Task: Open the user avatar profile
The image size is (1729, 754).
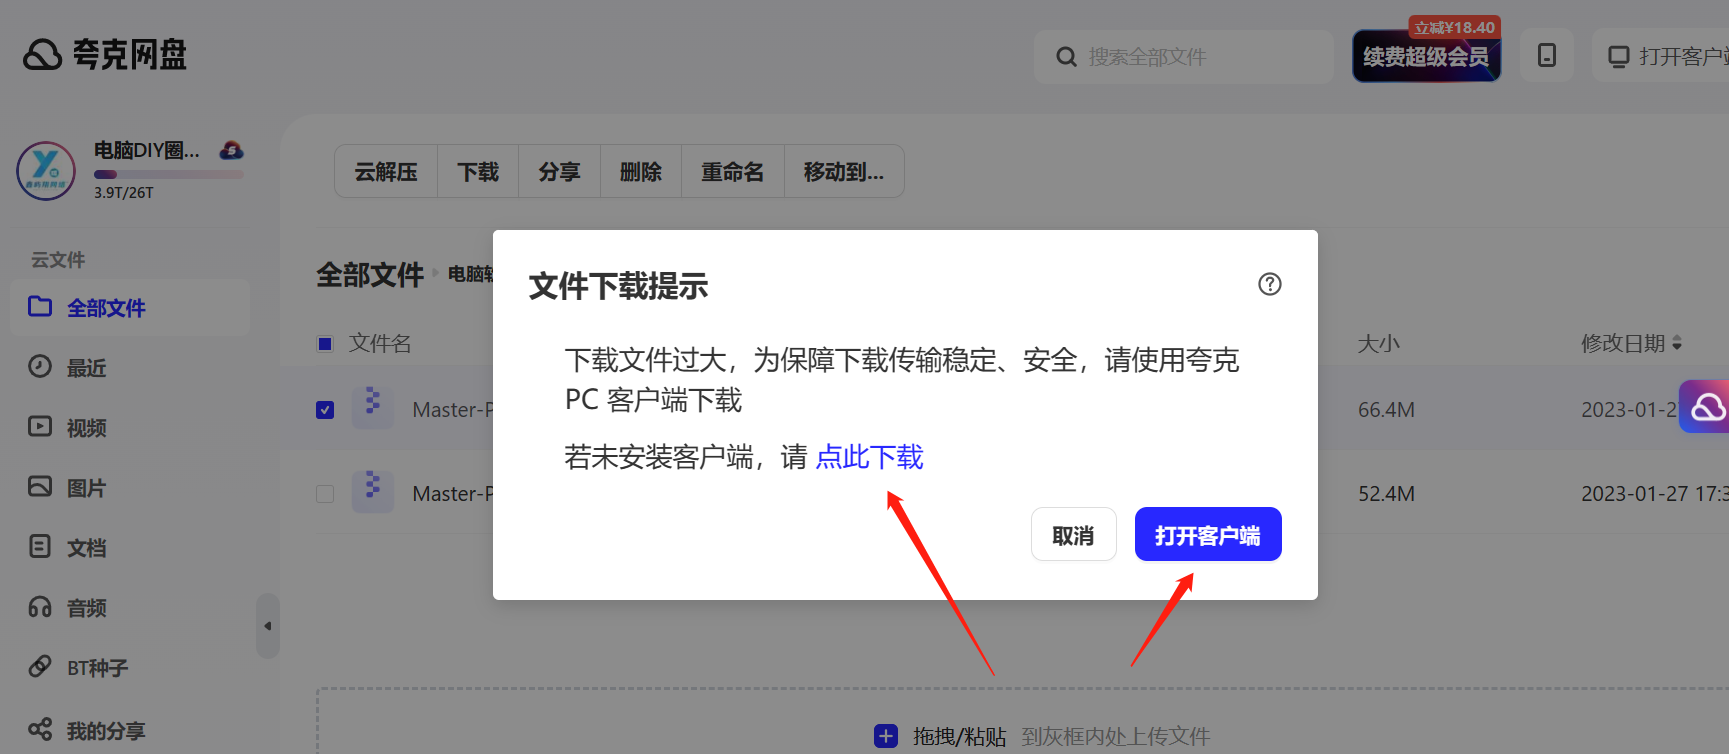Action: pyautogui.click(x=46, y=171)
